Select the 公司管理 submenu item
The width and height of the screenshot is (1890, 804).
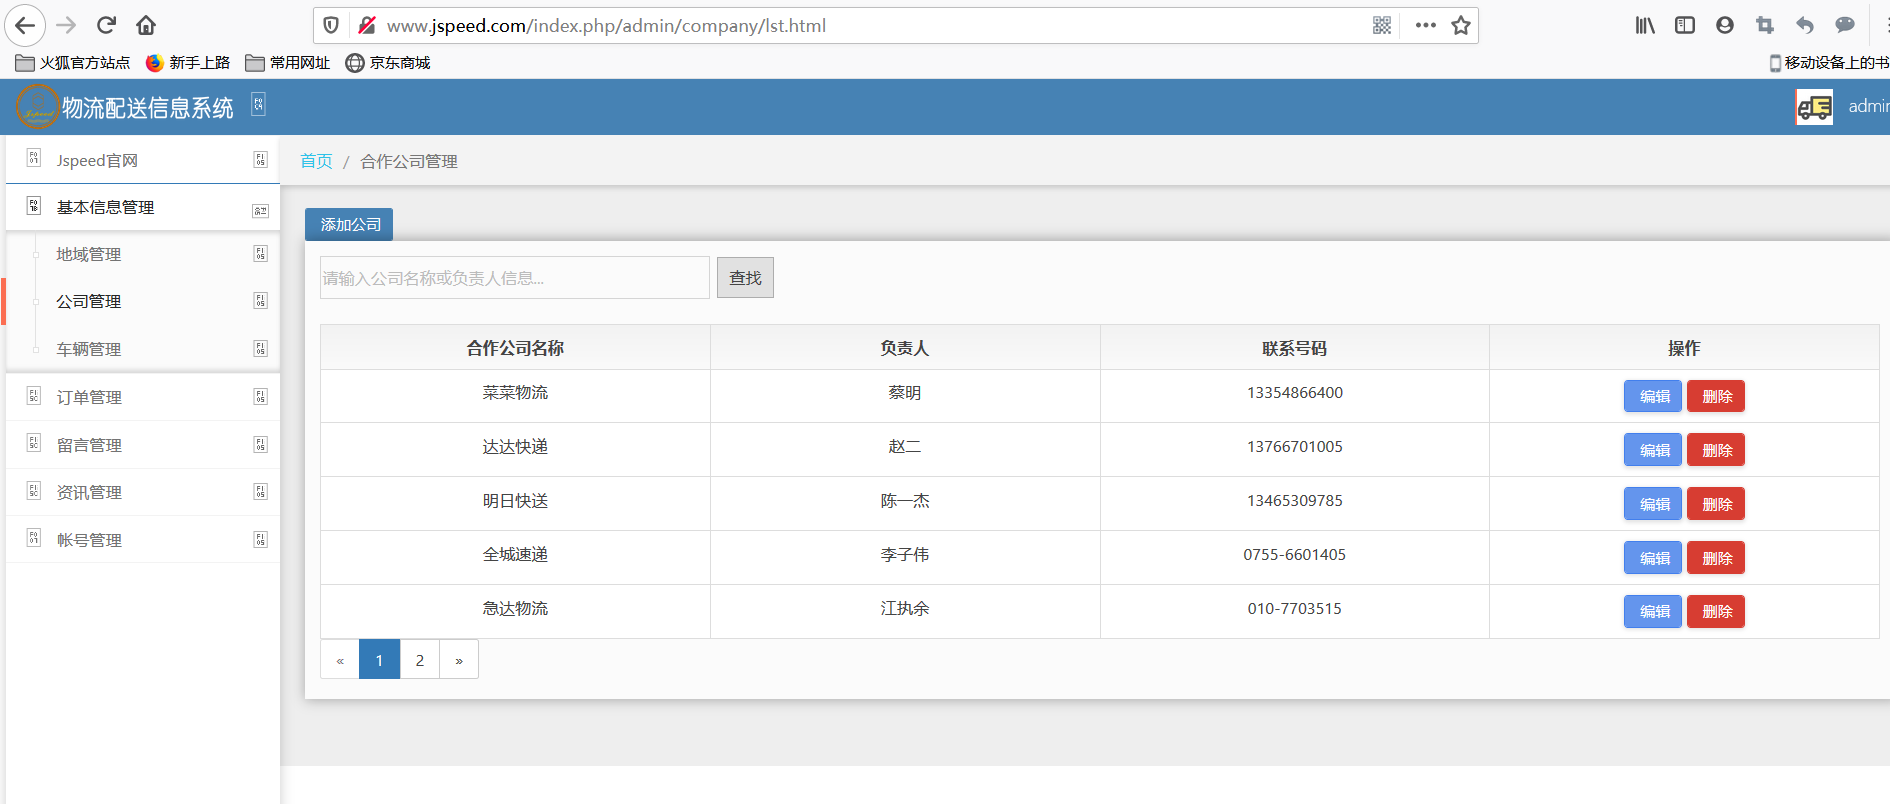143,301
